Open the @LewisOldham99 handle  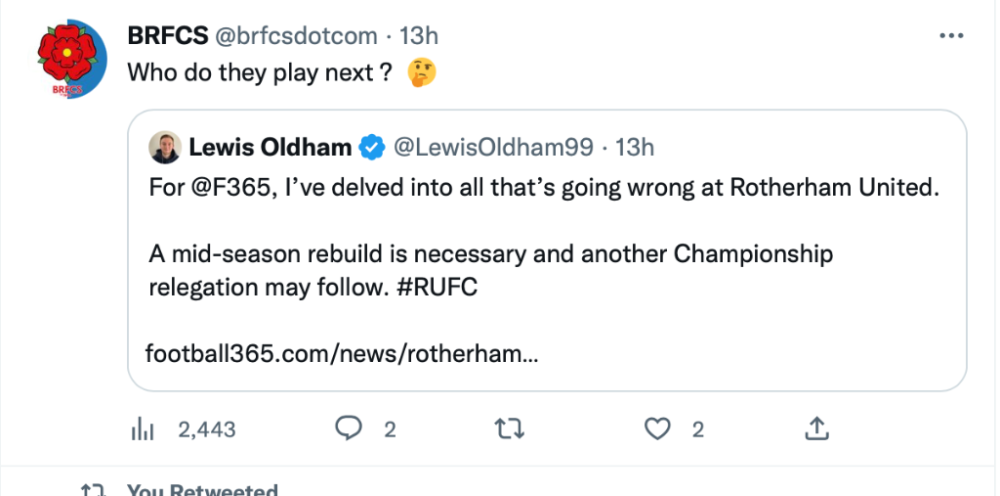496,148
